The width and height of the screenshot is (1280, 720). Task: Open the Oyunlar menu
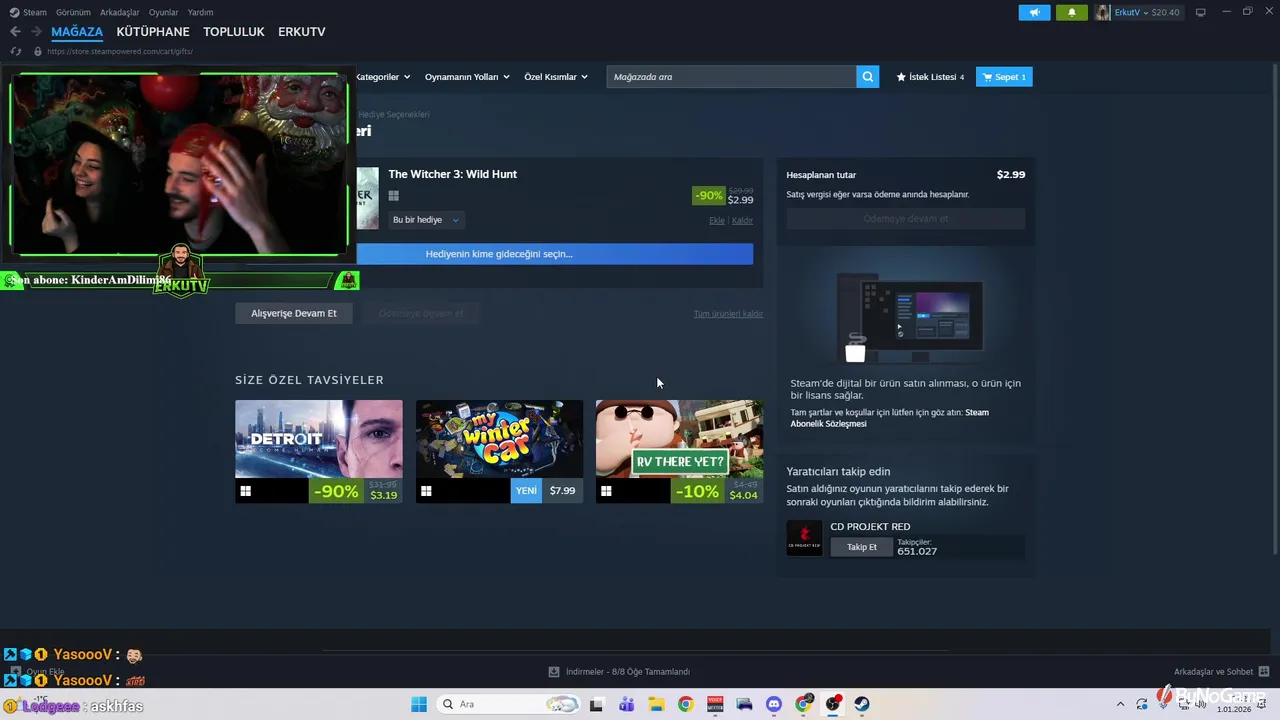[x=163, y=12]
